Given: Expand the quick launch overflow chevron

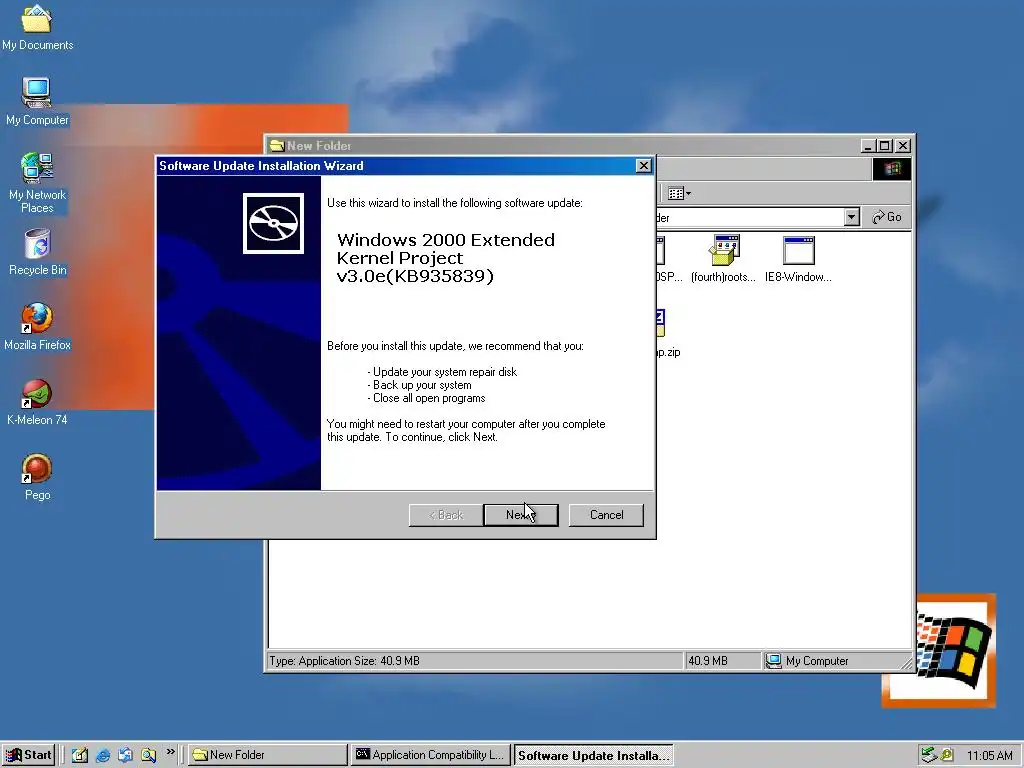Looking at the screenshot, I should tap(170, 752).
